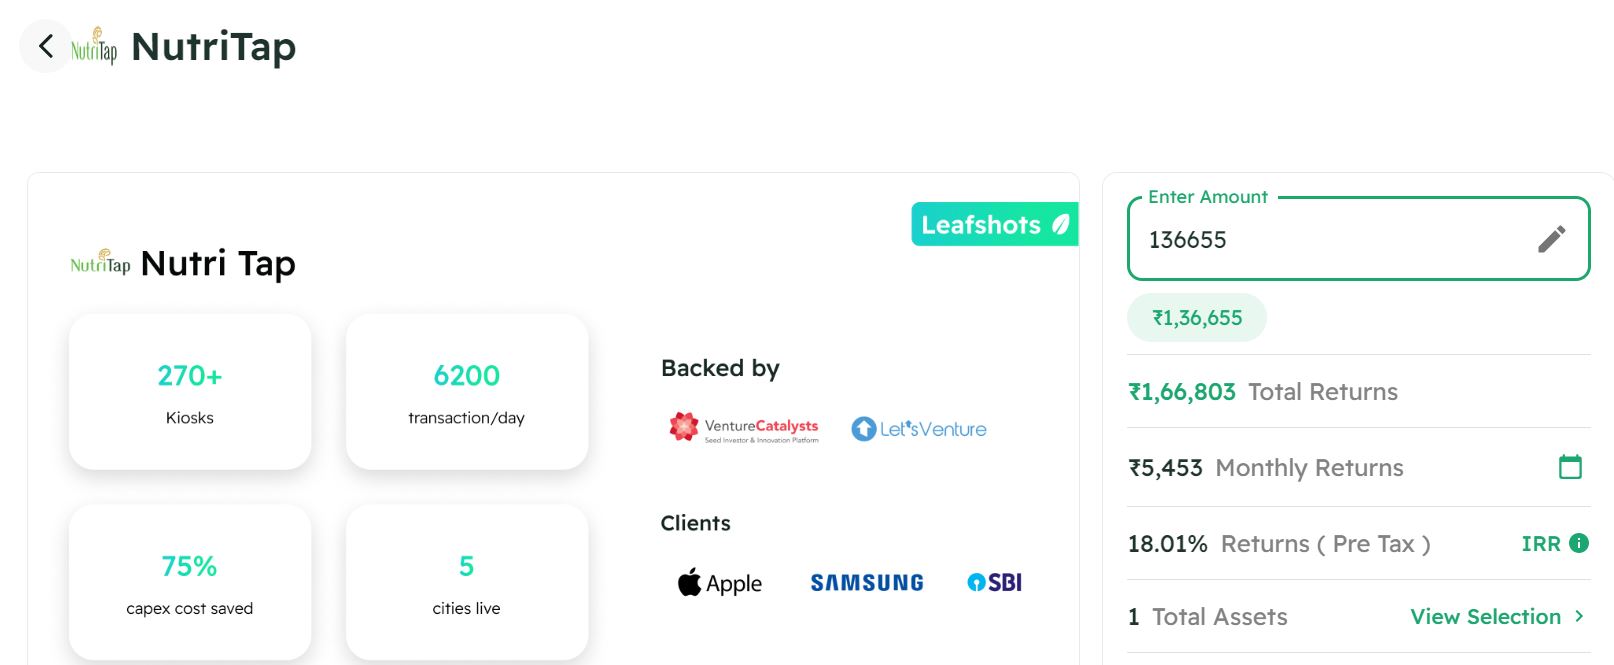The width and height of the screenshot is (1614, 665).
Task: Open the monthly returns calendar icon
Action: pos(1570,467)
